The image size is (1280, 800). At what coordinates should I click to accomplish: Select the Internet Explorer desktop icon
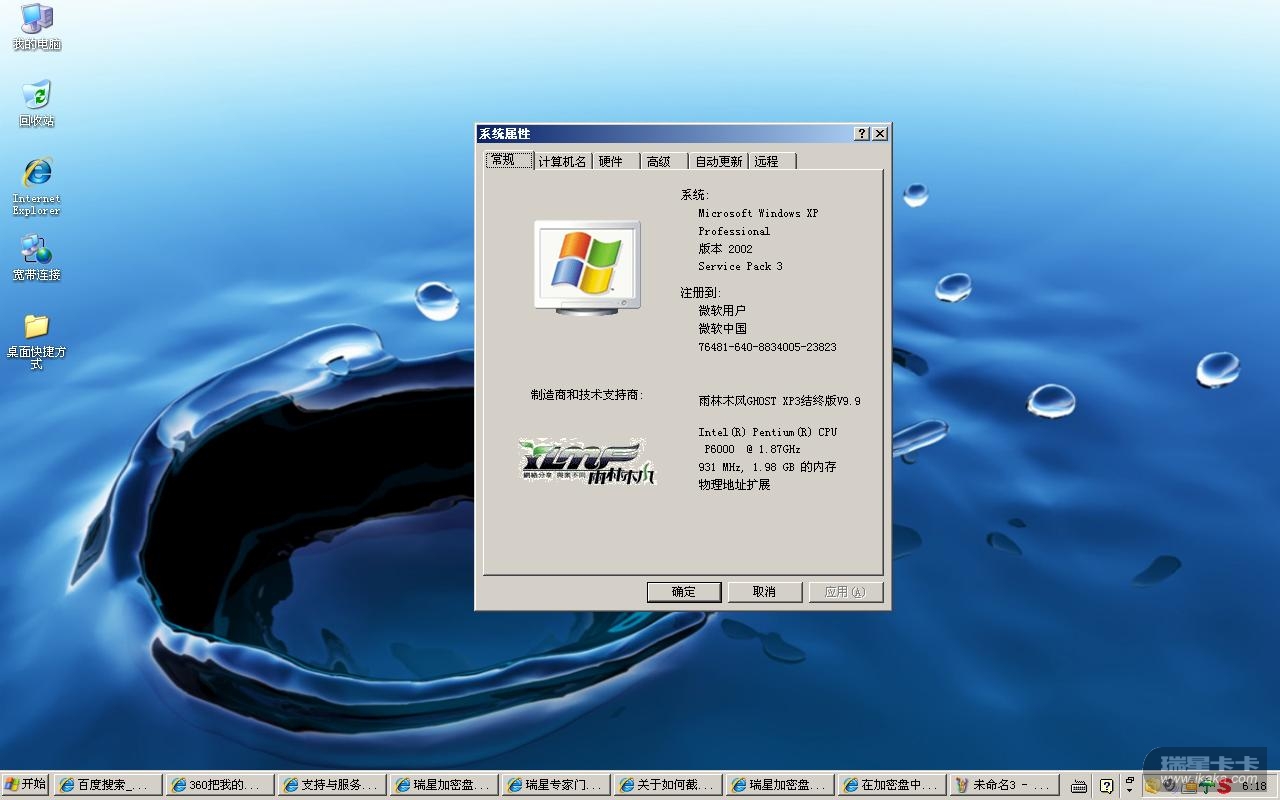(37, 186)
